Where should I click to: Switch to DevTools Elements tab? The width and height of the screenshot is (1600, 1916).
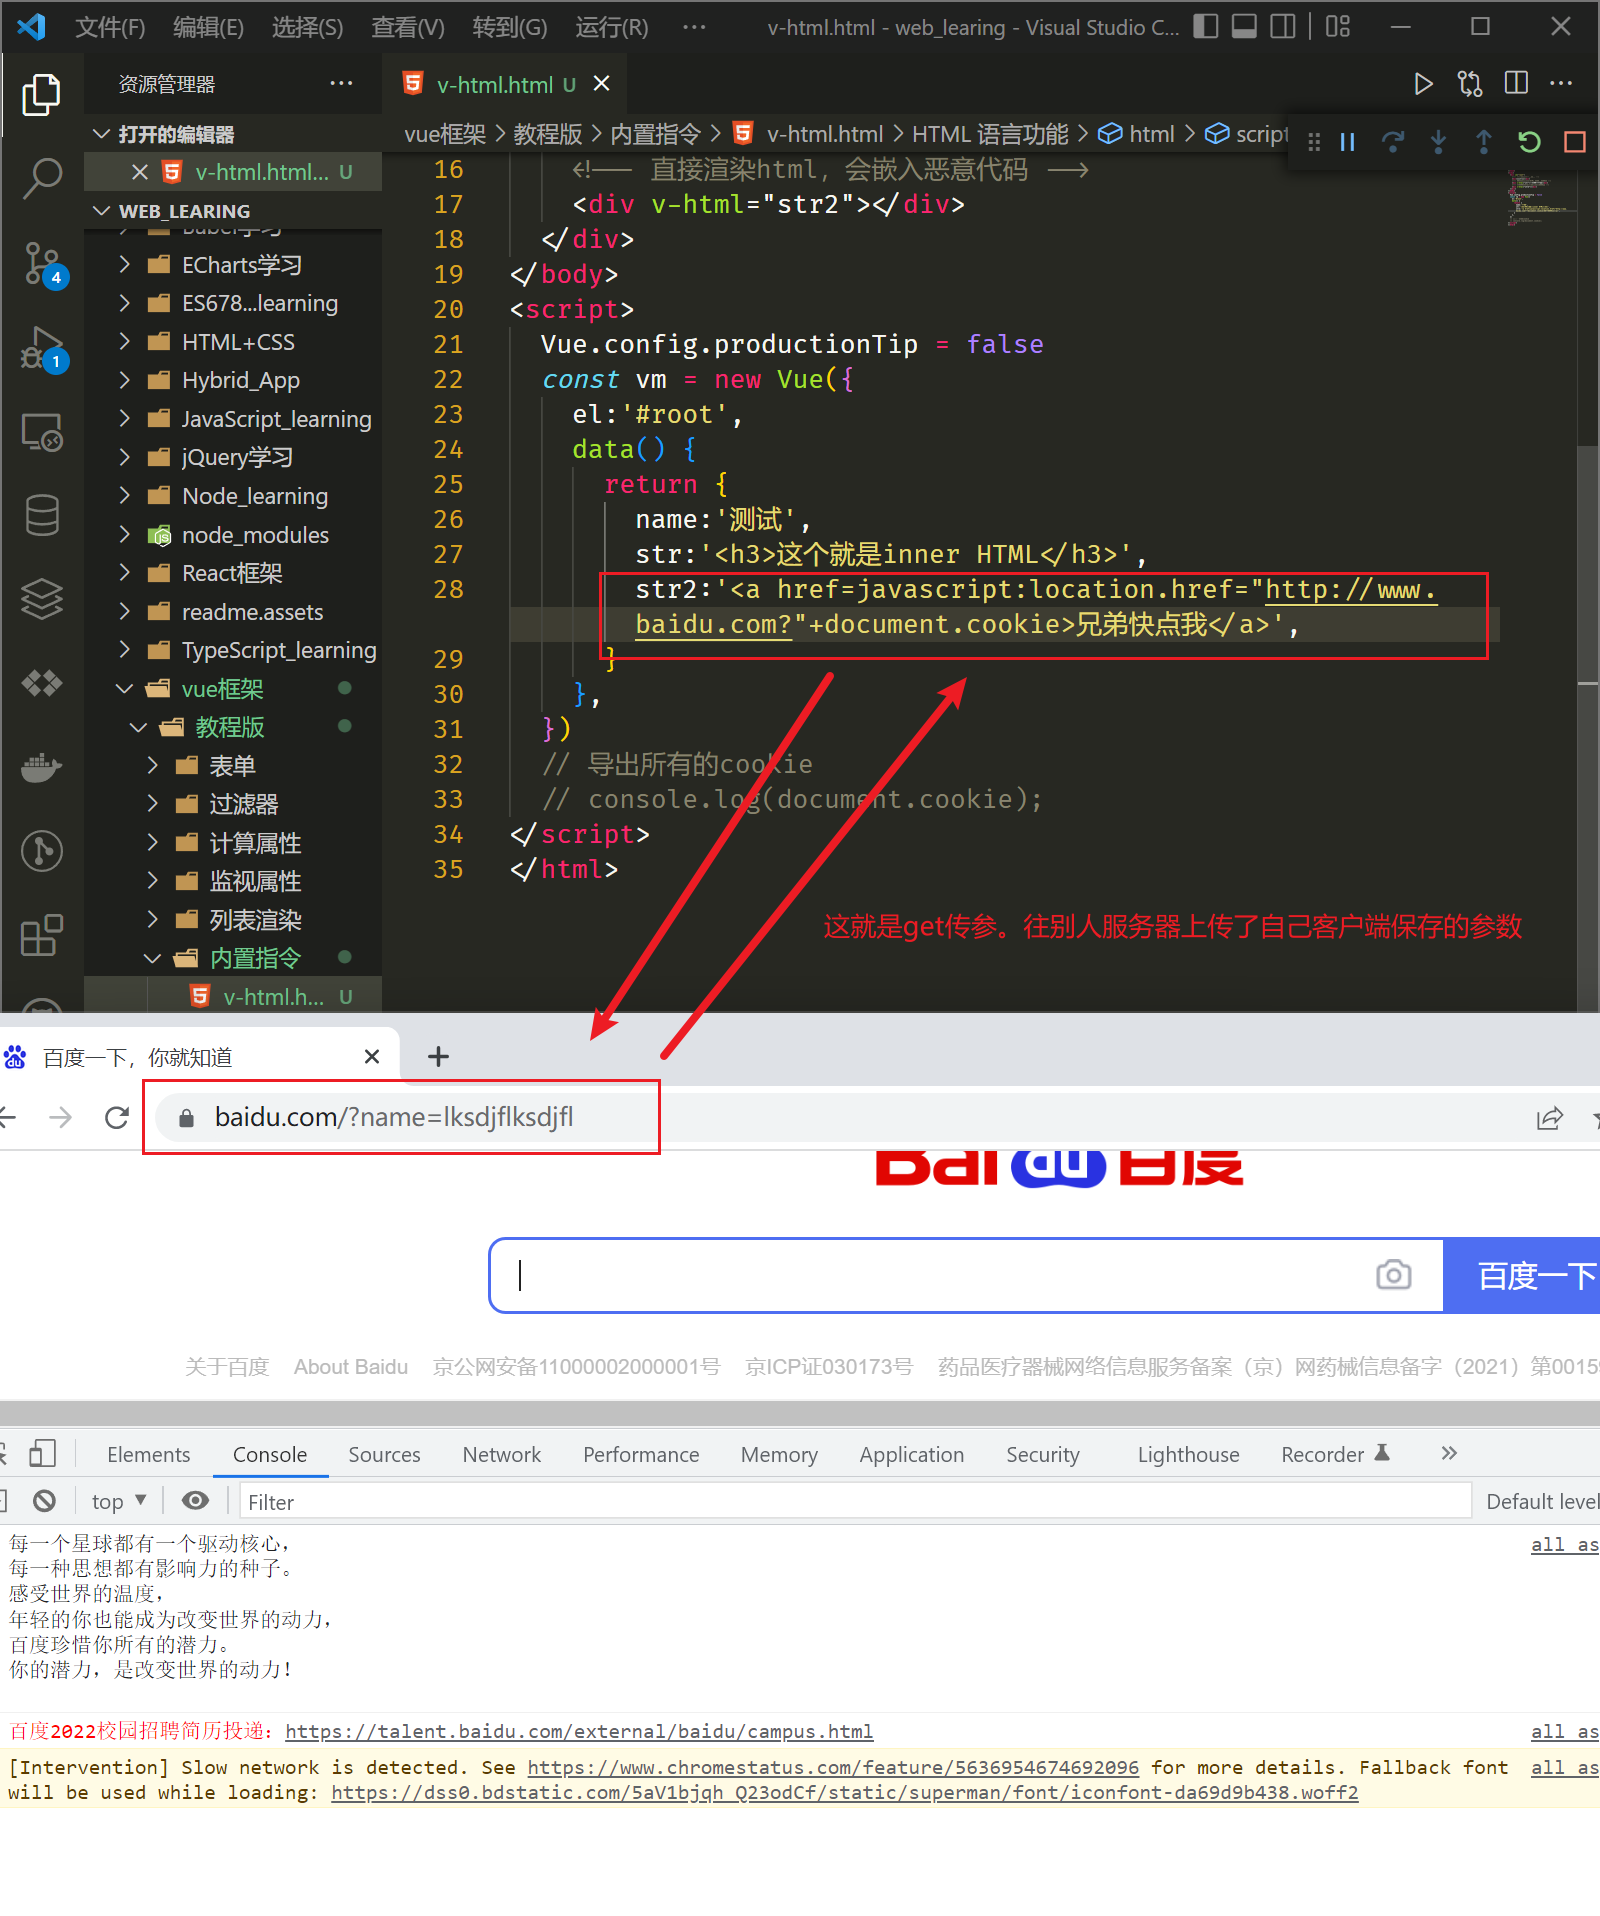pos(148,1454)
